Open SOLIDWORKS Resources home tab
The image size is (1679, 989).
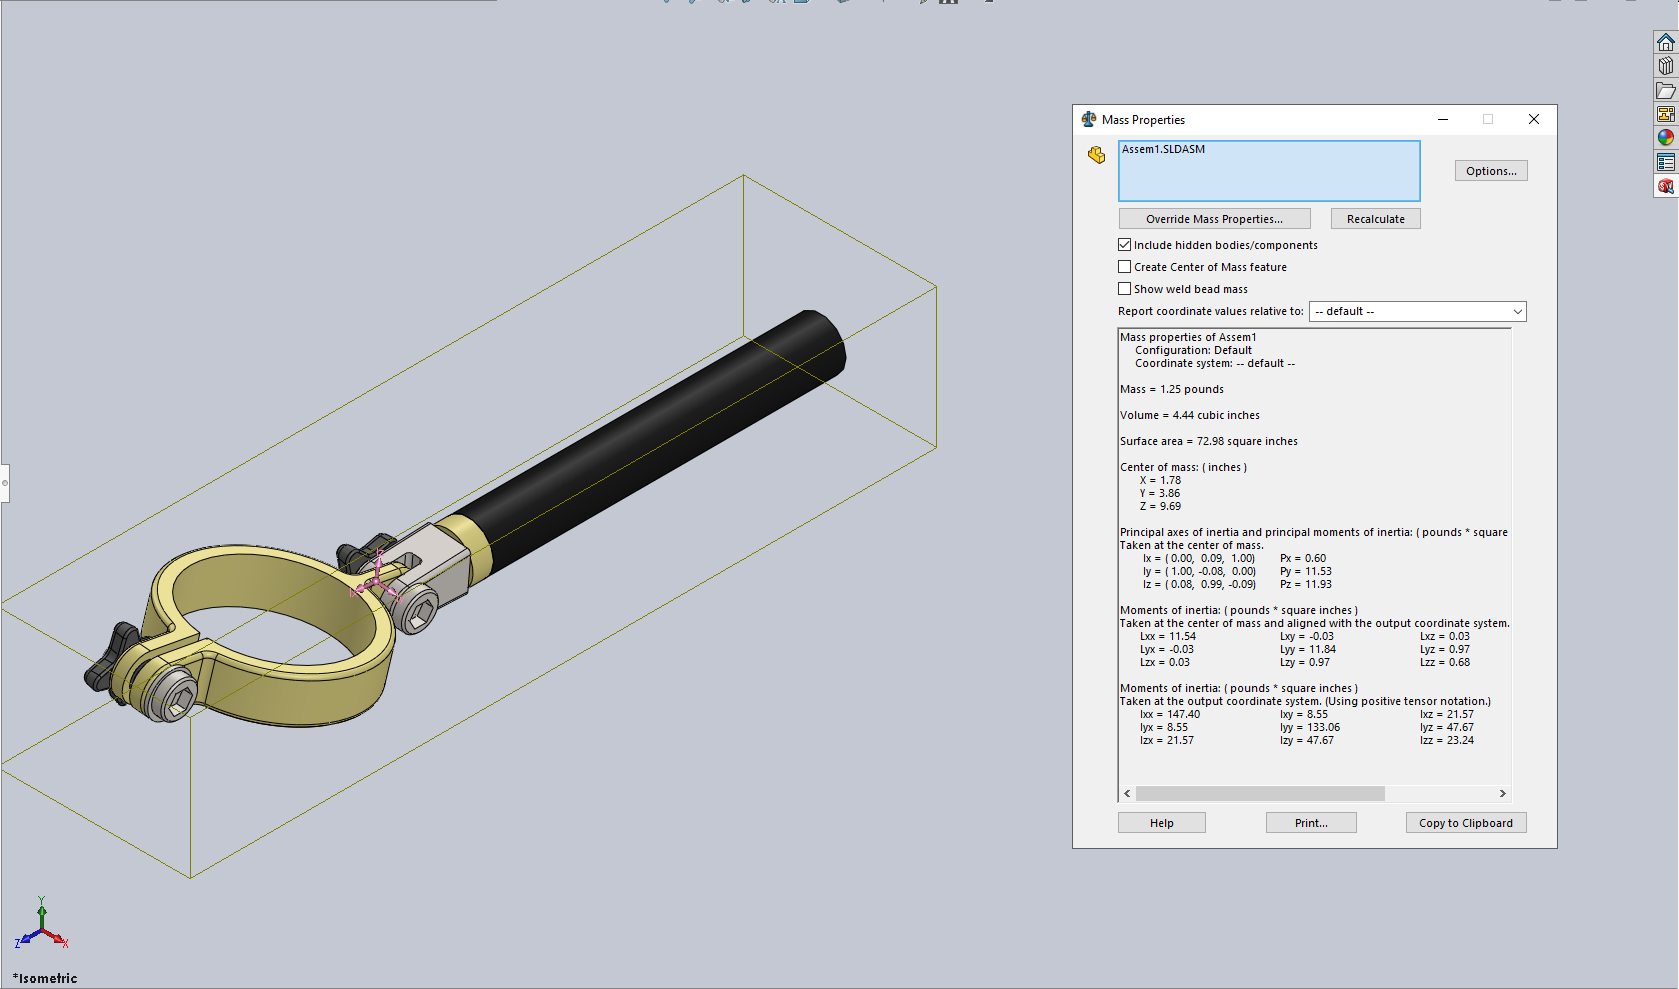pos(1665,42)
